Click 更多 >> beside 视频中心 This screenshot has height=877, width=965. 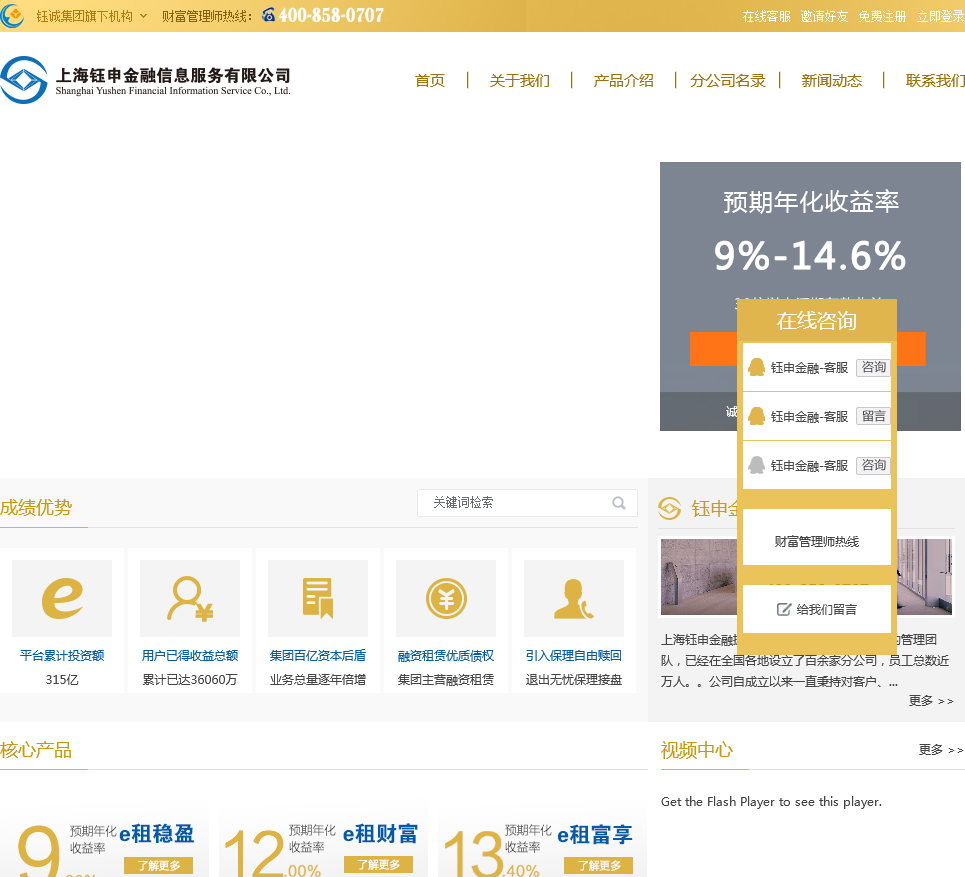[x=941, y=750]
